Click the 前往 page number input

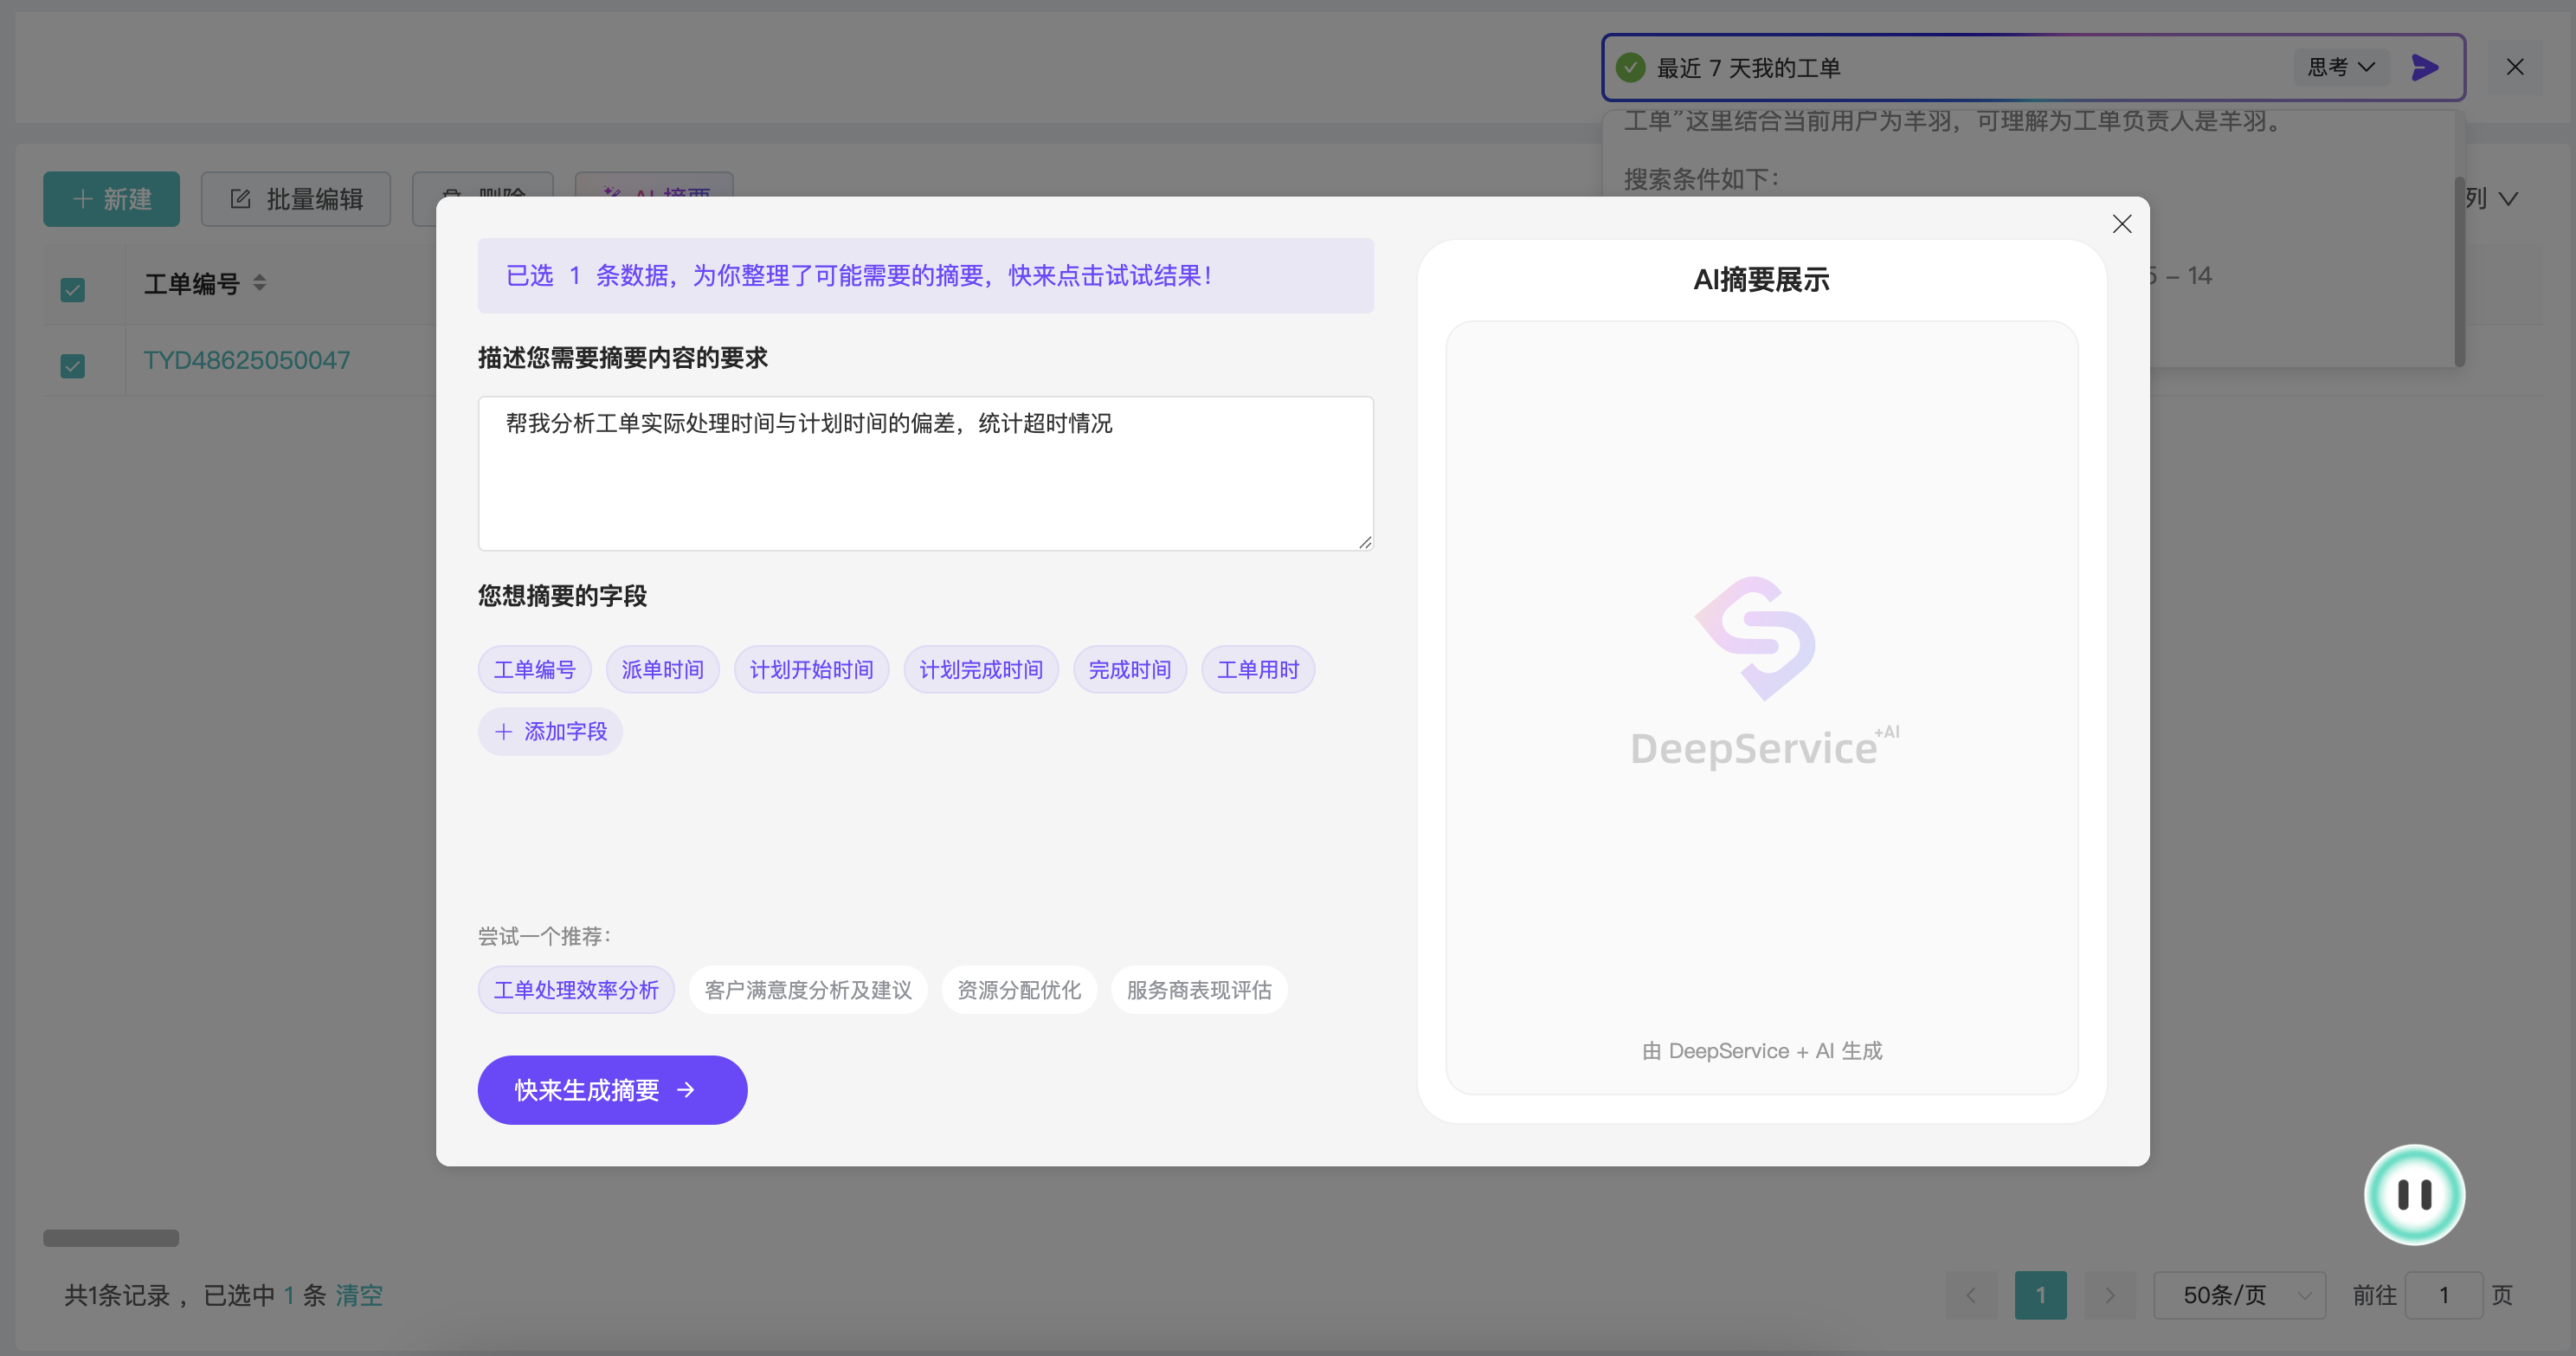(x=2444, y=1295)
